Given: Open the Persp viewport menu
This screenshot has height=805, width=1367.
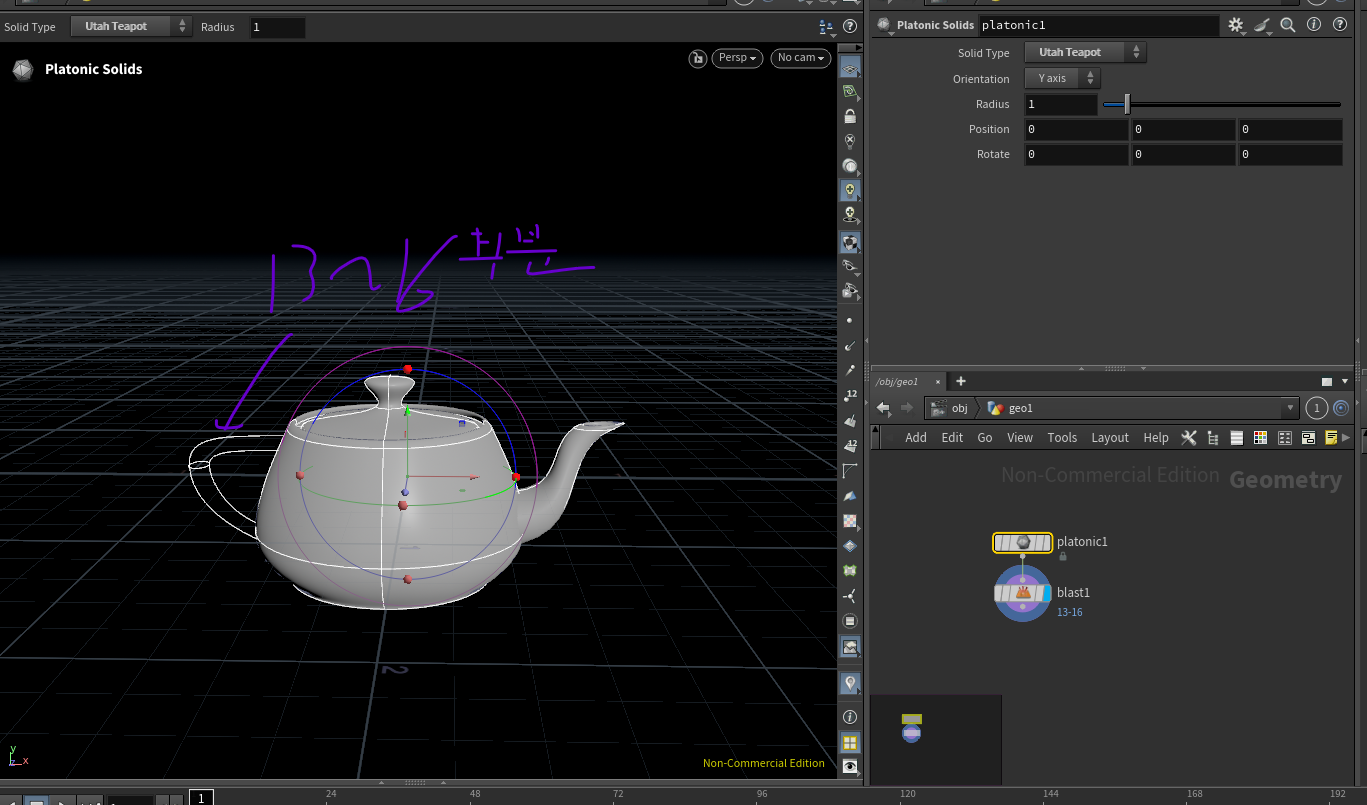Looking at the screenshot, I should 738,58.
